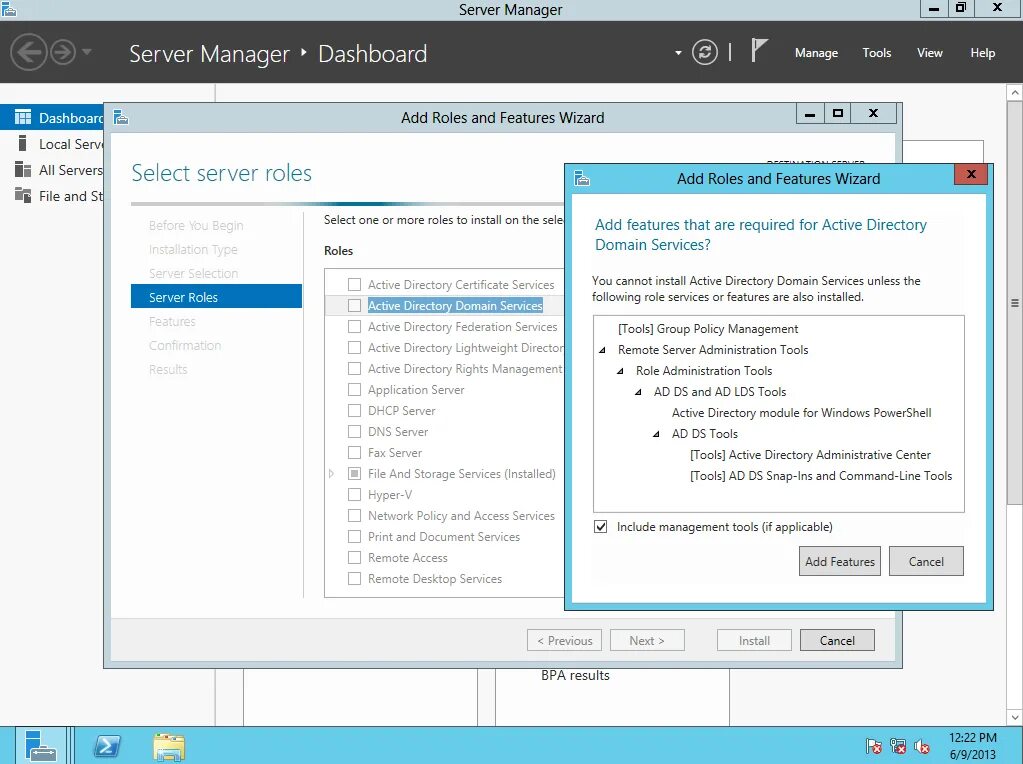The height and width of the screenshot is (764, 1023).
Task: Check Network Policy and Access Services
Action: tap(354, 515)
